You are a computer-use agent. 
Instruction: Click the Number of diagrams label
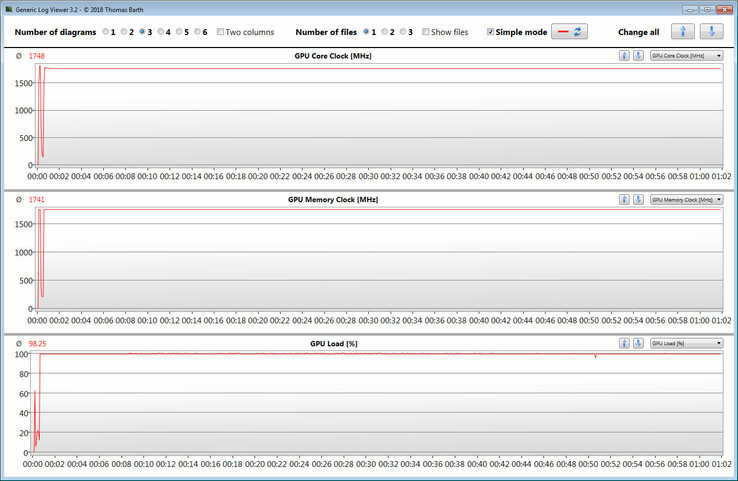click(x=55, y=32)
